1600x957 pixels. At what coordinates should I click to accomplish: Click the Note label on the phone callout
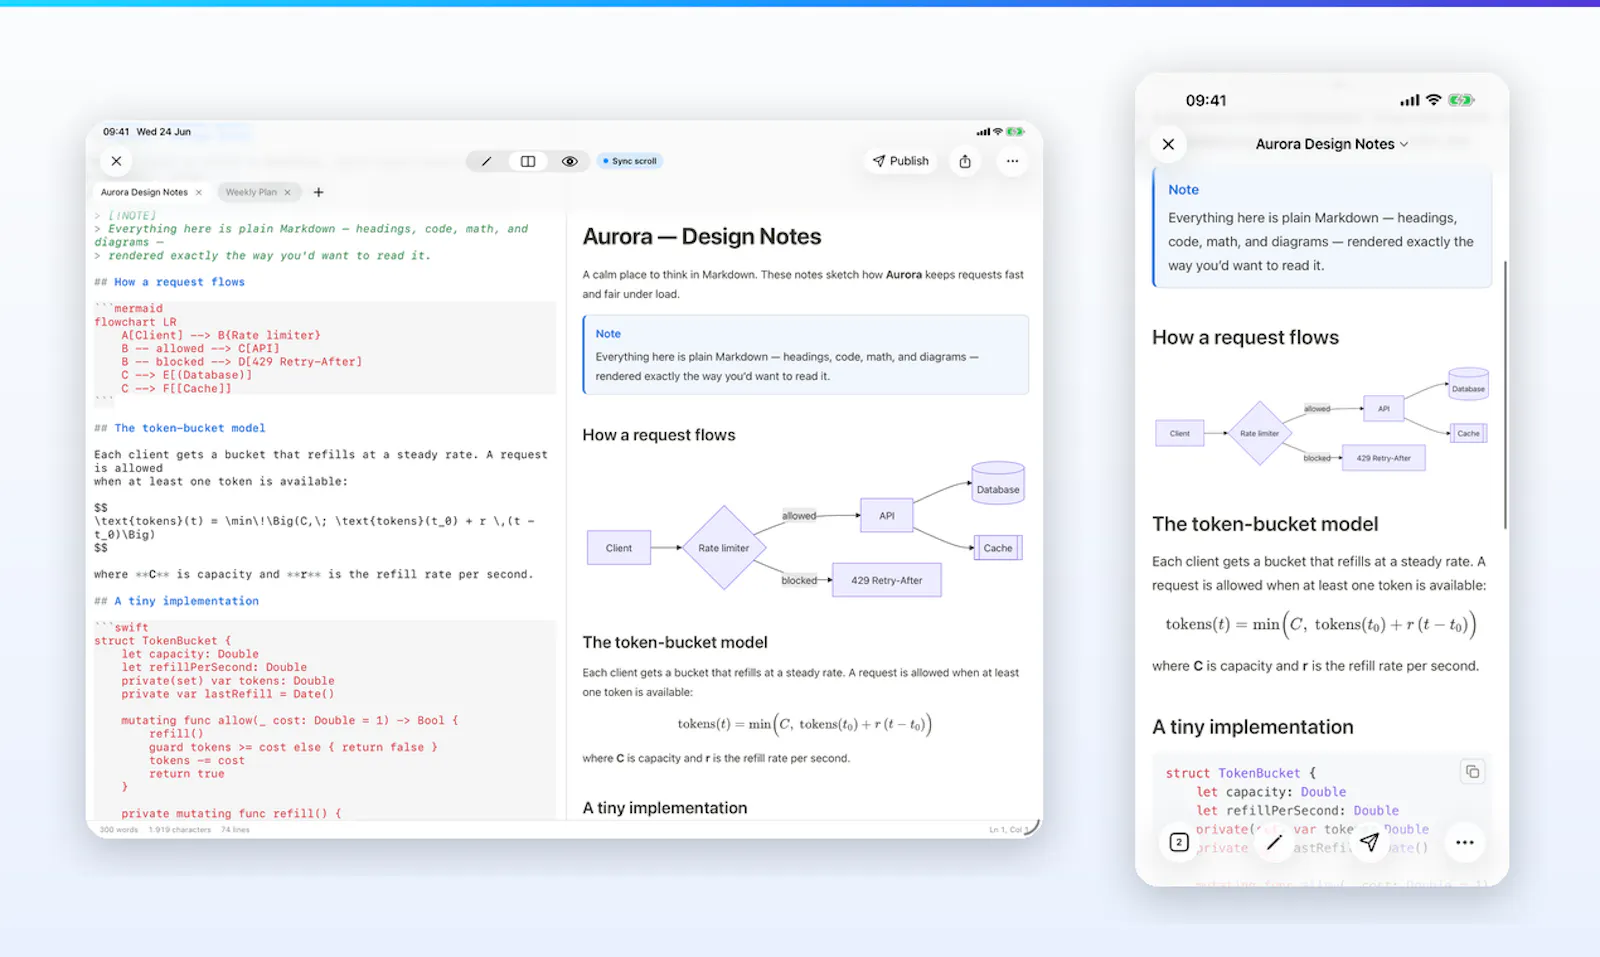pos(1183,190)
